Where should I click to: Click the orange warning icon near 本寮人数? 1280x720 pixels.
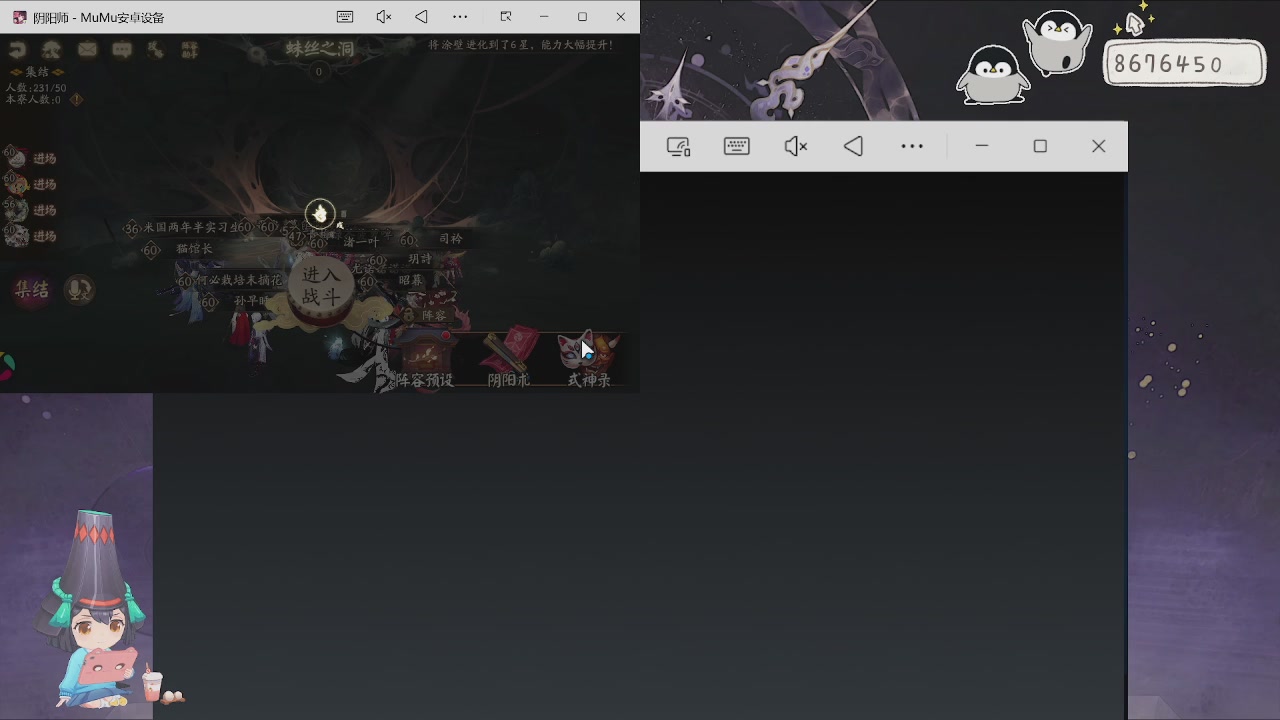pyautogui.click(x=76, y=99)
